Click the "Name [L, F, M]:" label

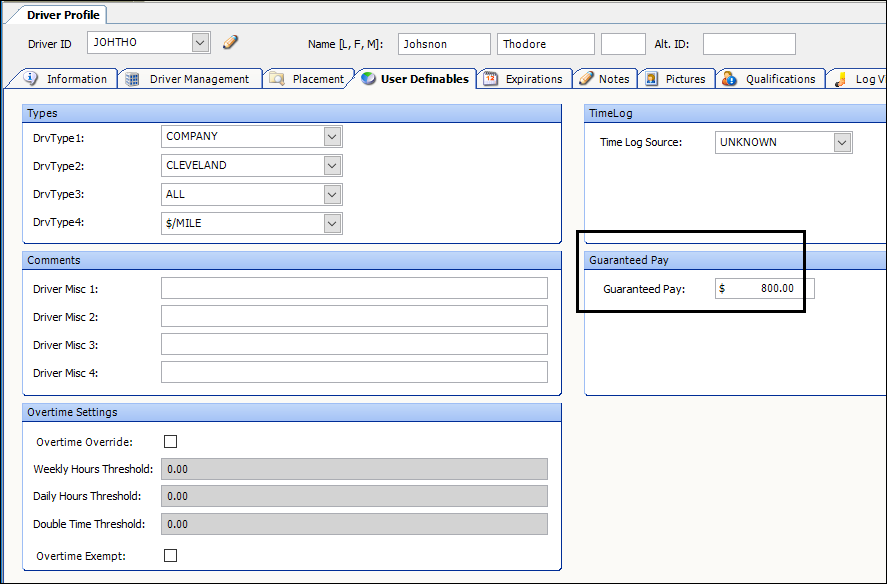[346, 44]
